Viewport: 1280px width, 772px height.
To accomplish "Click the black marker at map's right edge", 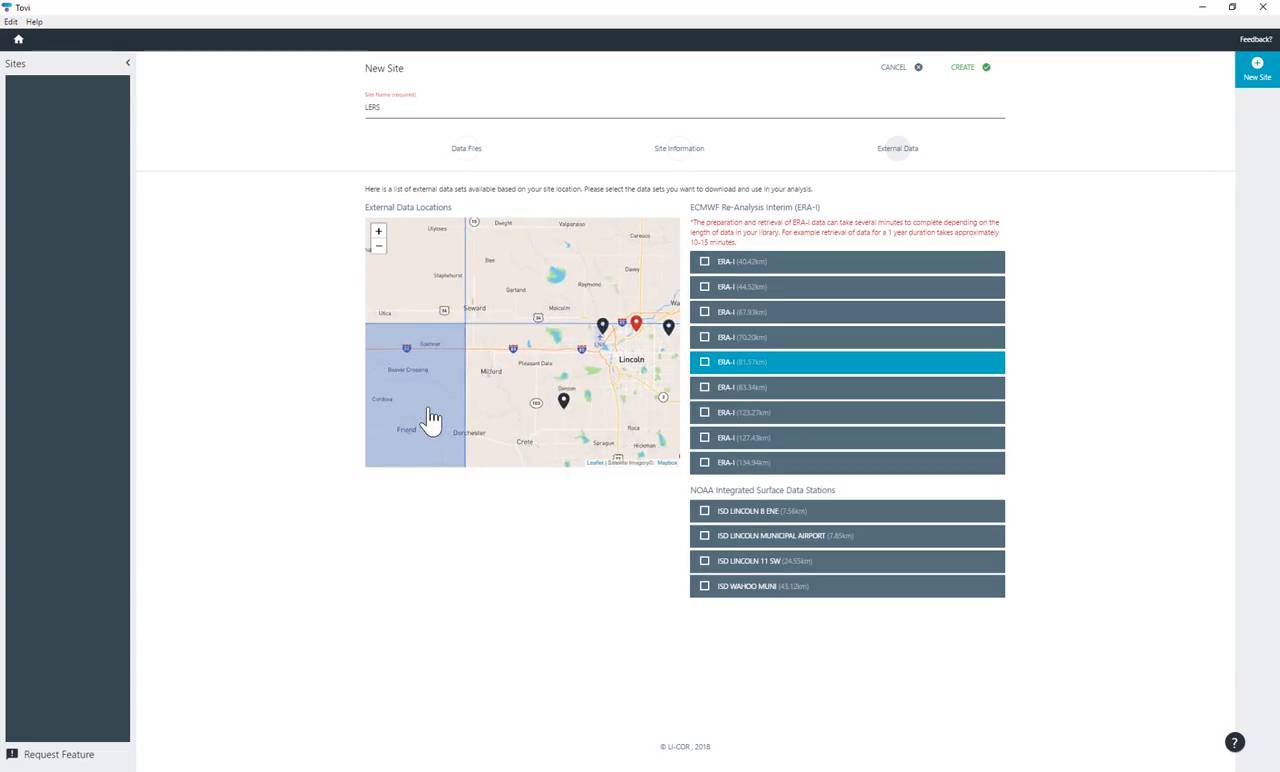I will (x=668, y=326).
